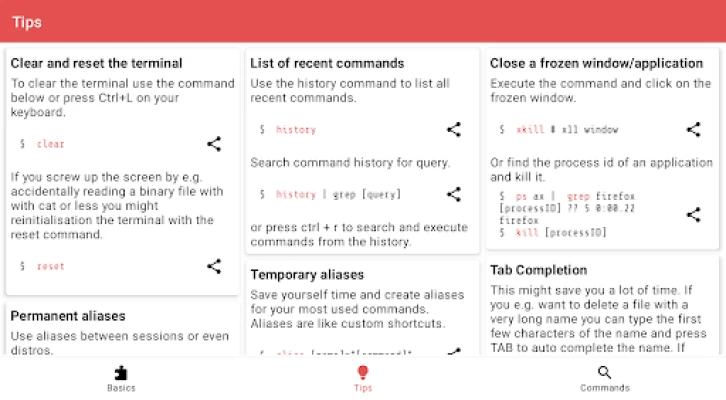Share the xkill command
The height and width of the screenshot is (400, 726).
(693, 129)
